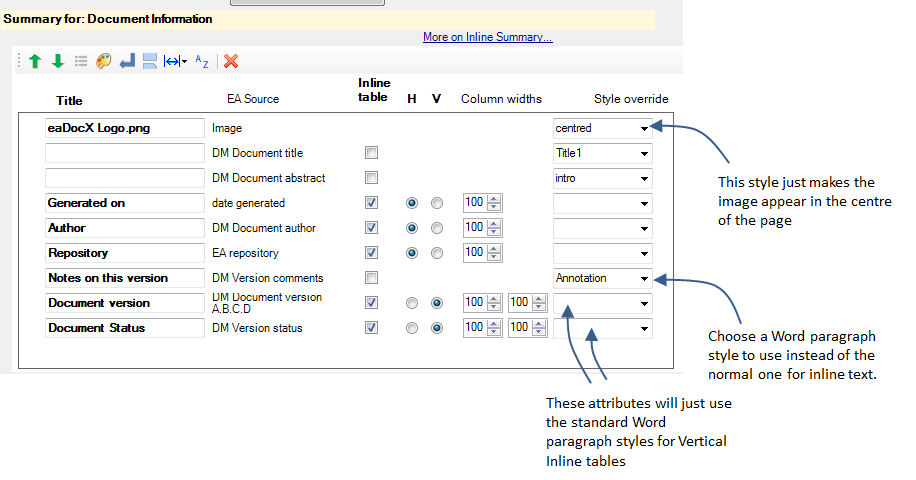Click the list lines toolbar icon
The image size is (916, 480).
(81, 61)
